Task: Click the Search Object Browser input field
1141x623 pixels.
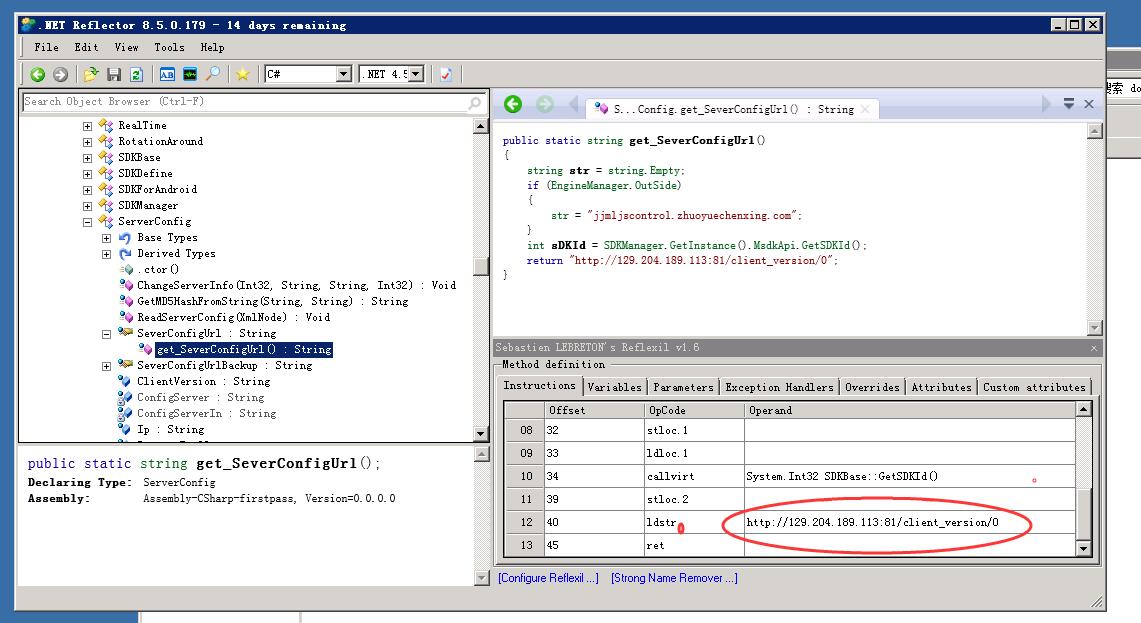Action: tap(240, 102)
